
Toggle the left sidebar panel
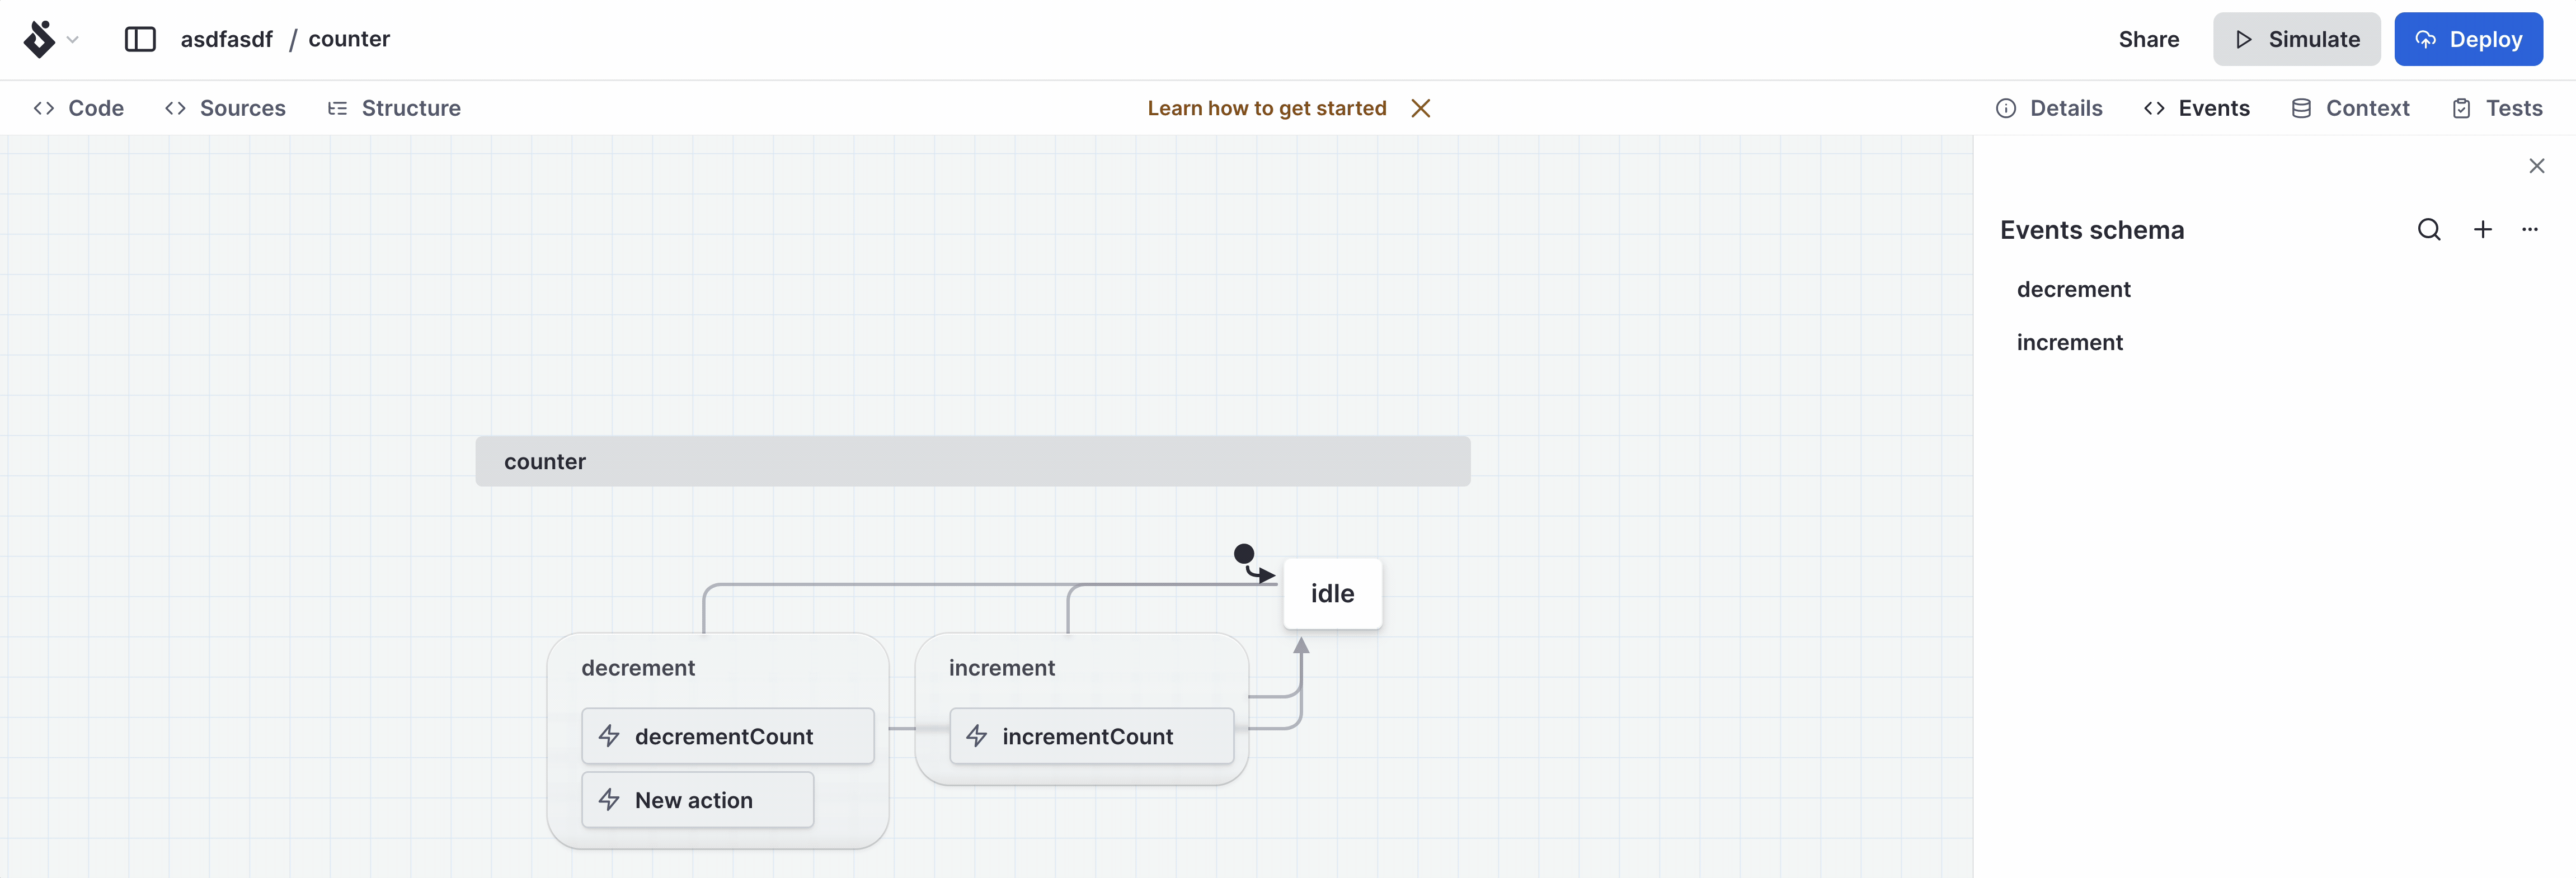coord(140,39)
